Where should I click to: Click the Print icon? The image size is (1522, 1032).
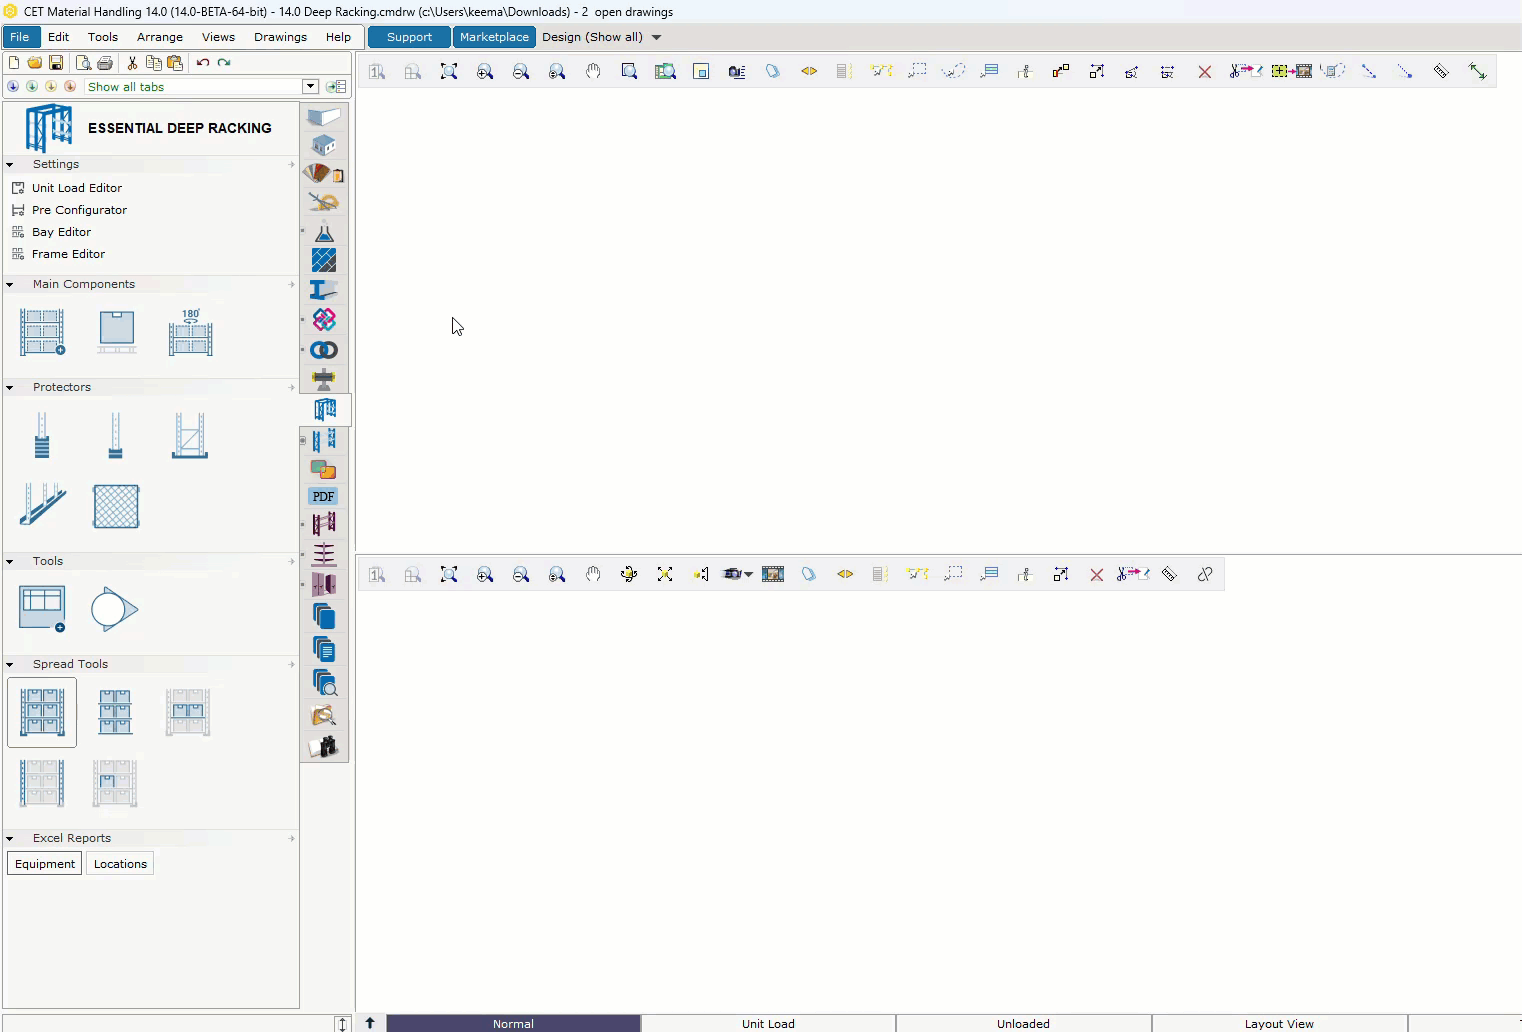[105, 62]
